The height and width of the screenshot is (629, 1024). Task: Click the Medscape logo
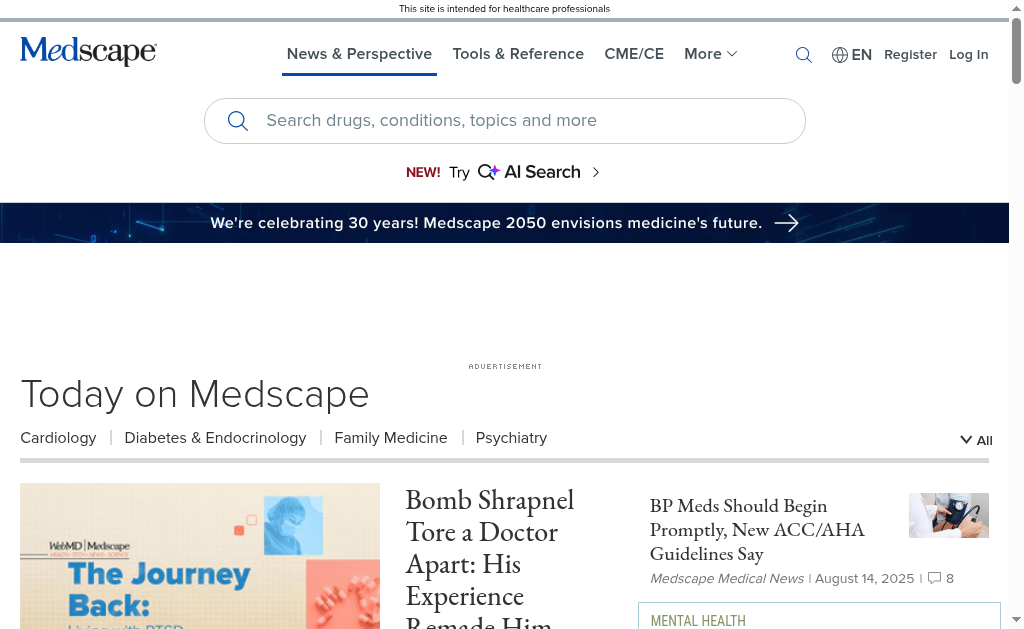[x=88, y=51]
